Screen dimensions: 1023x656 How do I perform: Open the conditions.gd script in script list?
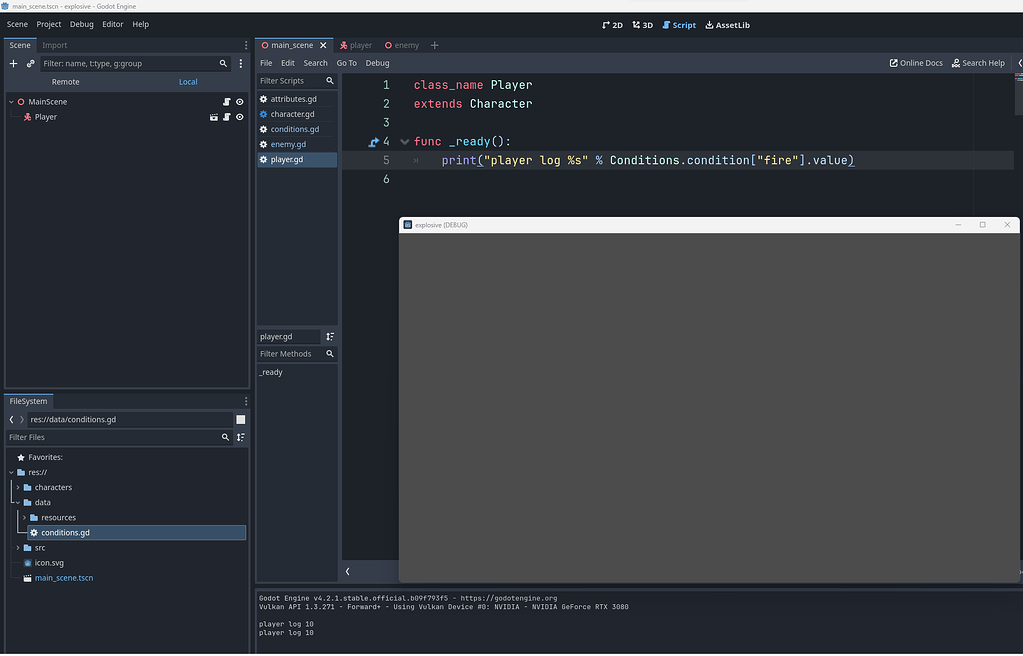pyautogui.click(x=293, y=128)
